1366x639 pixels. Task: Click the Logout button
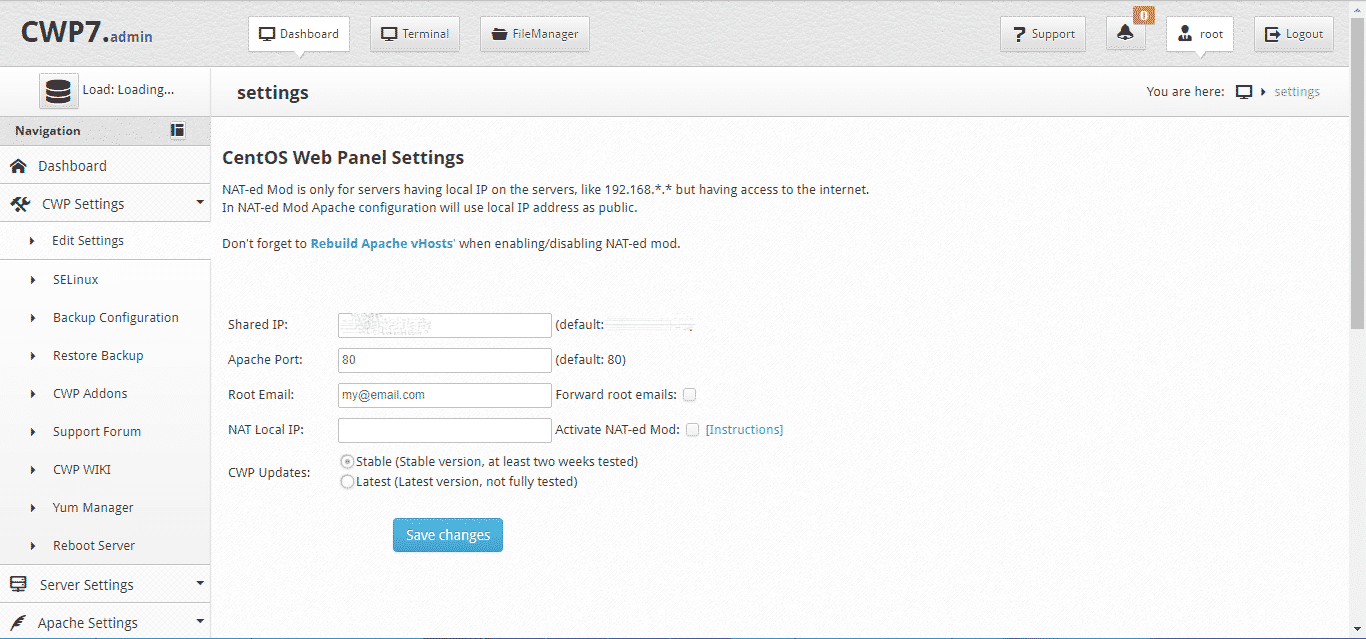point(1294,34)
